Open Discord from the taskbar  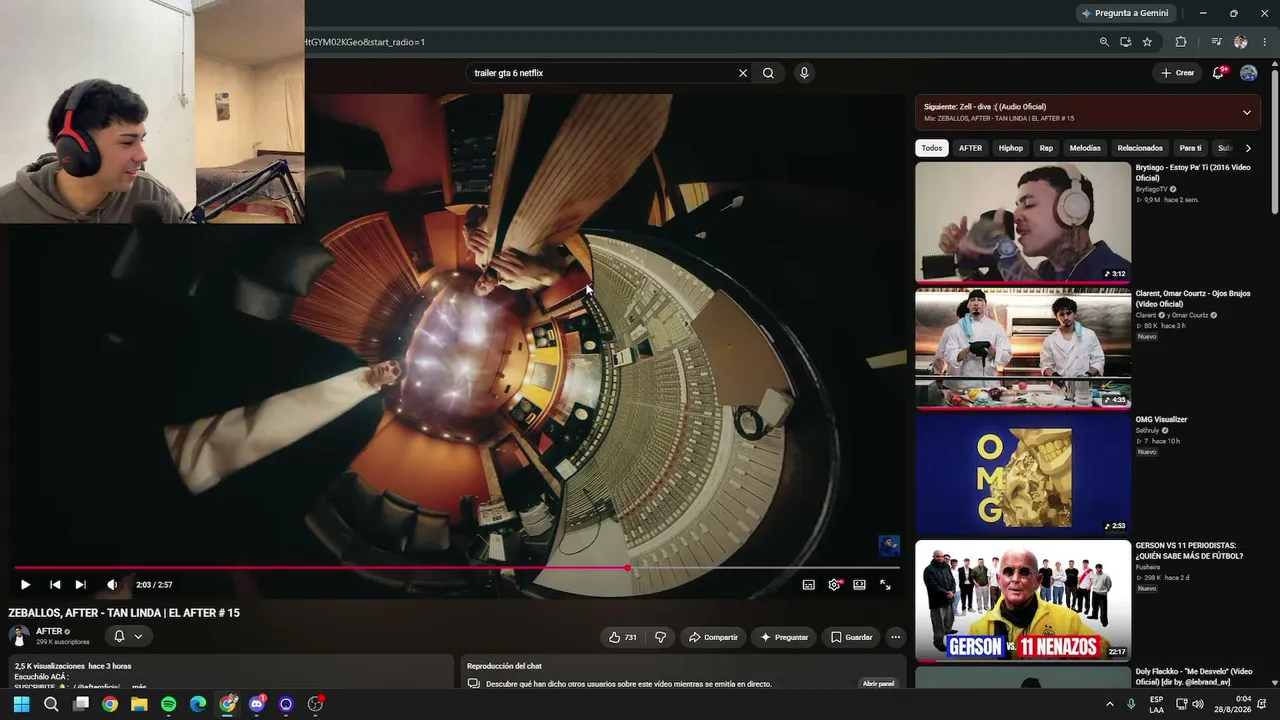pos(257,704)
